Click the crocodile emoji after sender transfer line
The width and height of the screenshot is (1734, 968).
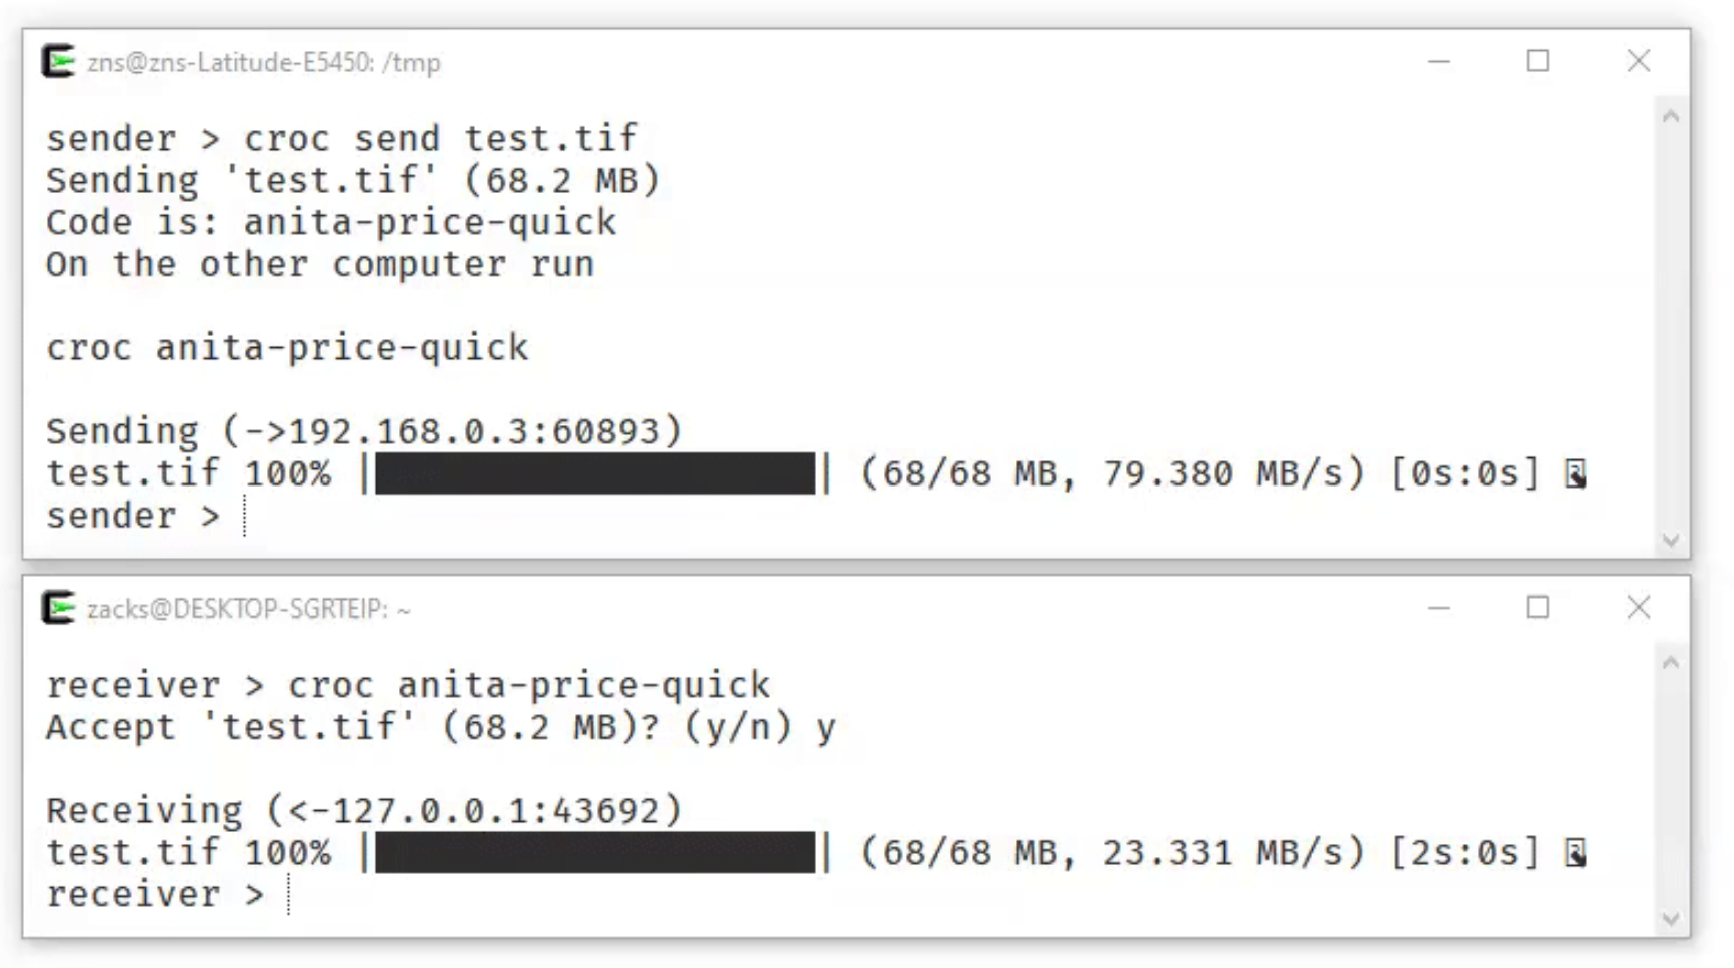(1577, 472)
